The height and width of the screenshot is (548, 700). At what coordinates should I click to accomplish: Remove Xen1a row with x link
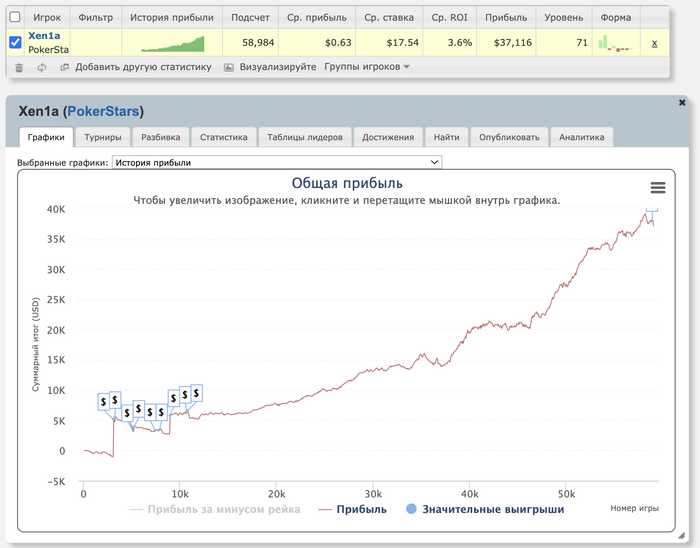pos(654,43)
